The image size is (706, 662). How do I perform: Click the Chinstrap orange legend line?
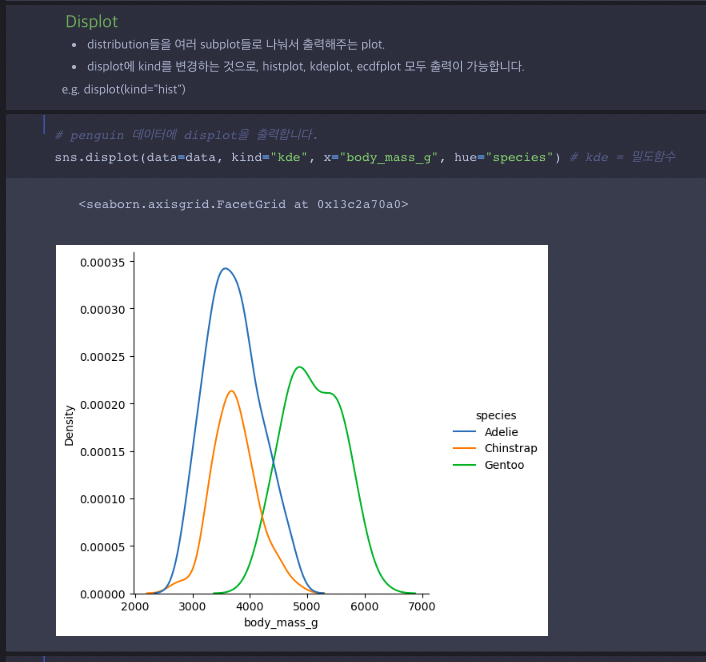pyautogui.click(x=464, y=448)
